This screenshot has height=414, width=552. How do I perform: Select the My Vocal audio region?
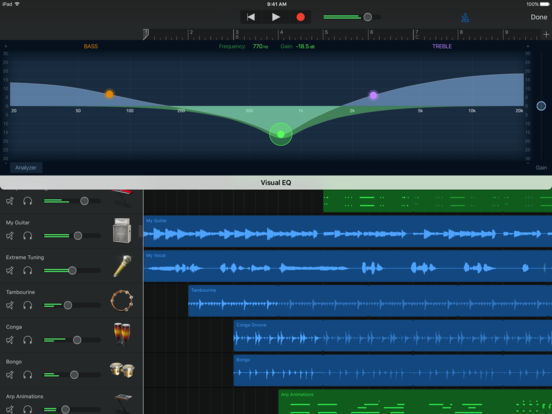pyautogui.click(x=348, y=266)
